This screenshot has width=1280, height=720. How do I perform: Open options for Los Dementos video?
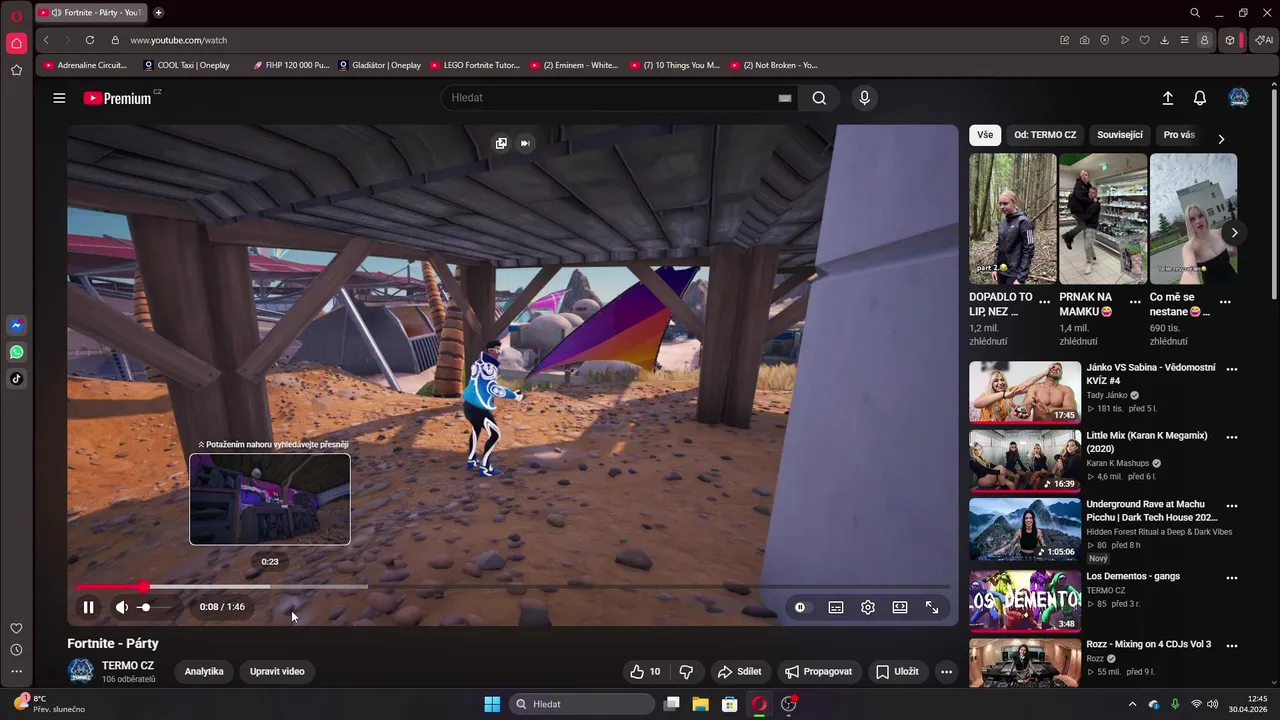click(x=1232, y=578)
